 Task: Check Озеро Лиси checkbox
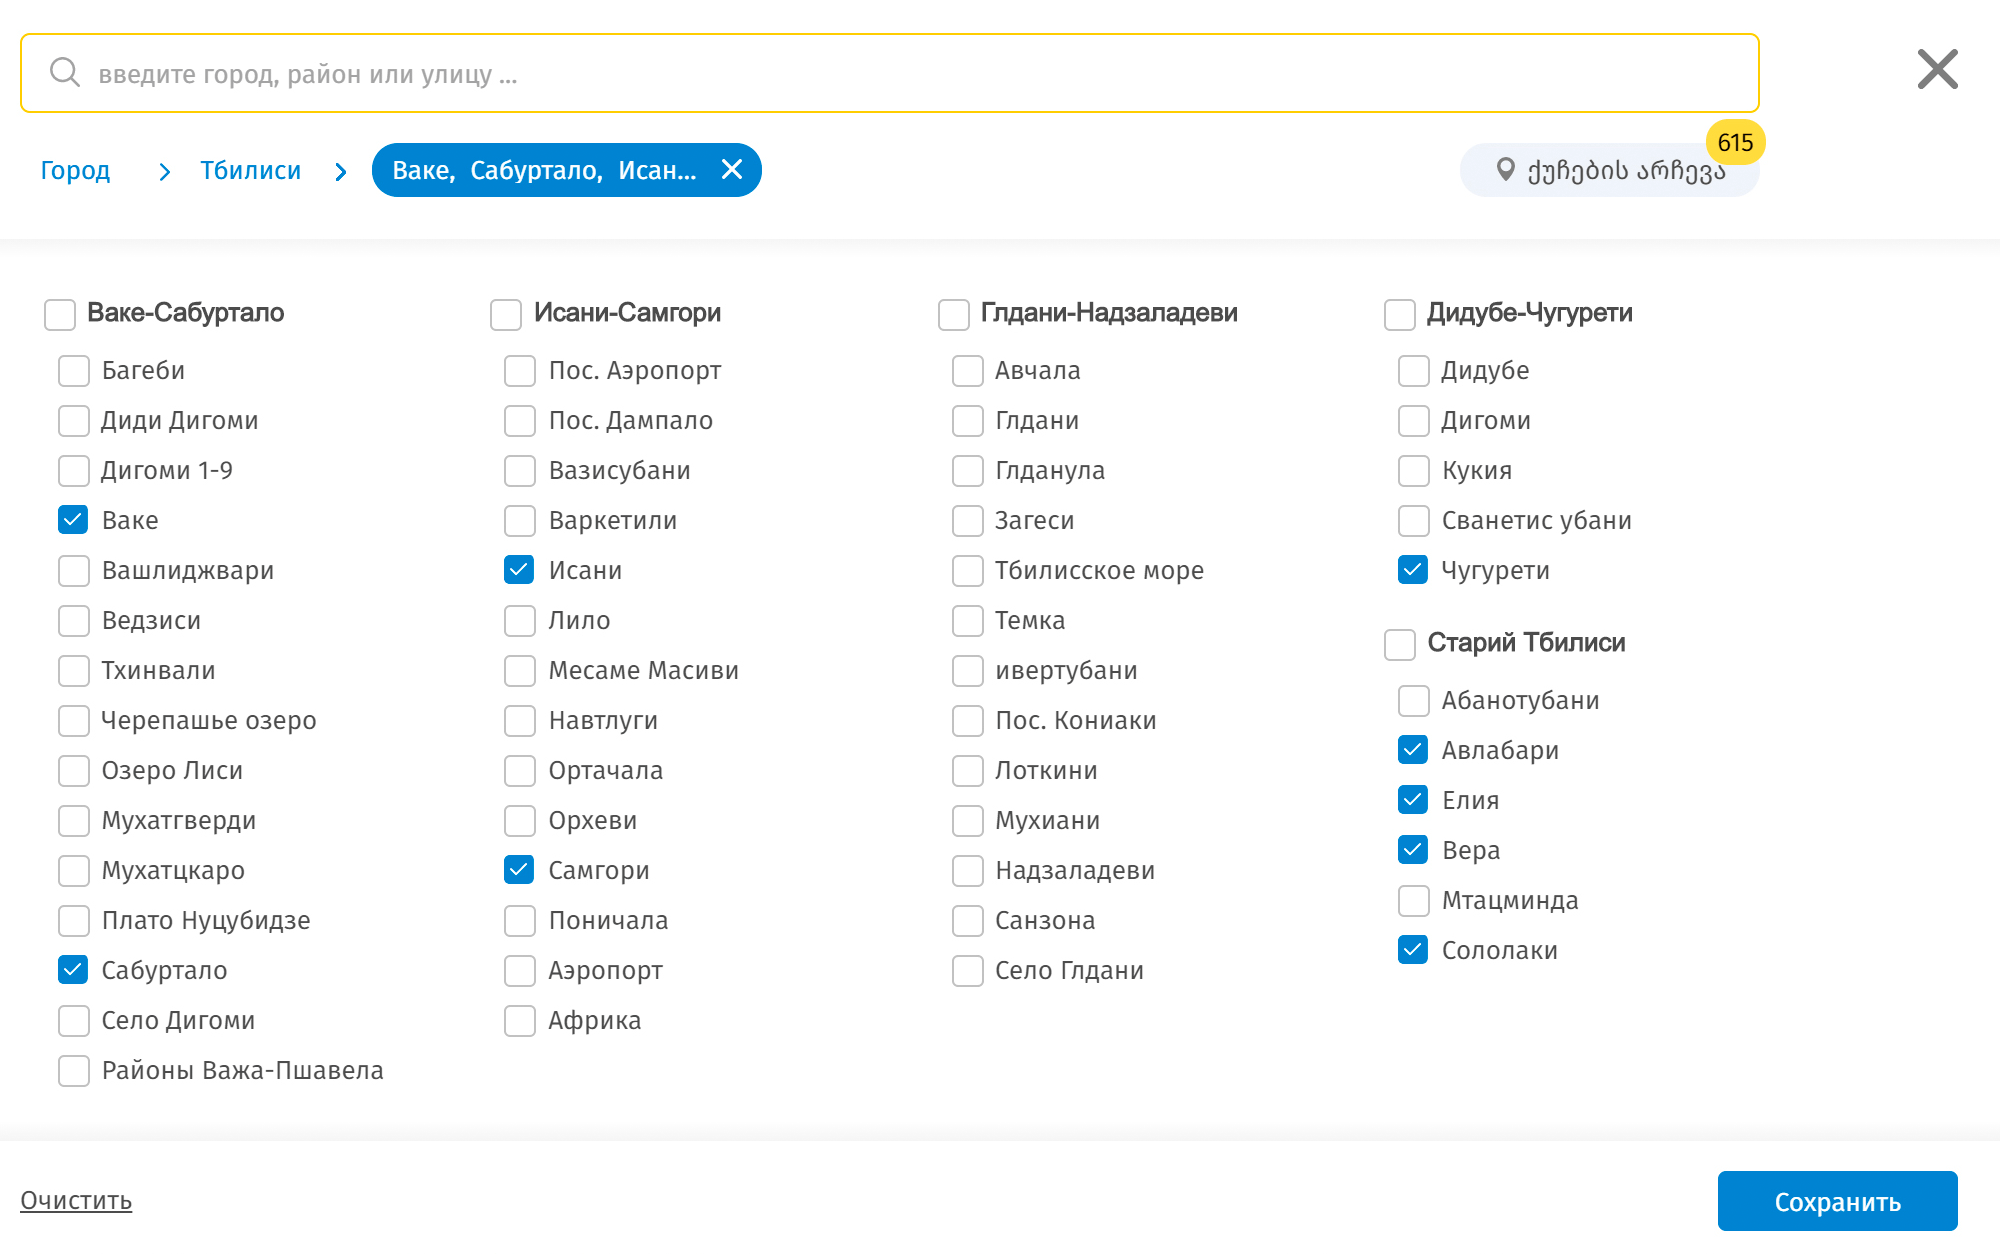pos(74,771)
